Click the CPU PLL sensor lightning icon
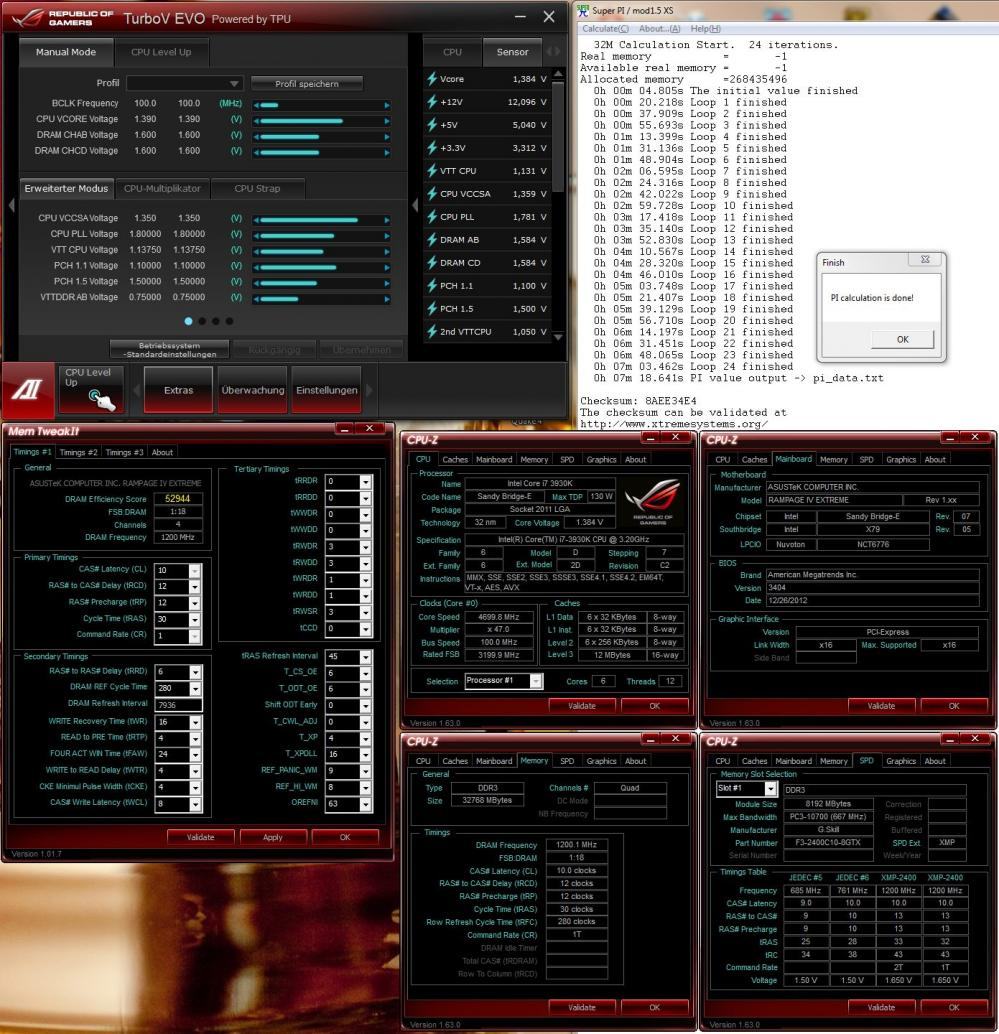Screen dimensions: 999x1034 pyautogui.click(x=432, y=217)
